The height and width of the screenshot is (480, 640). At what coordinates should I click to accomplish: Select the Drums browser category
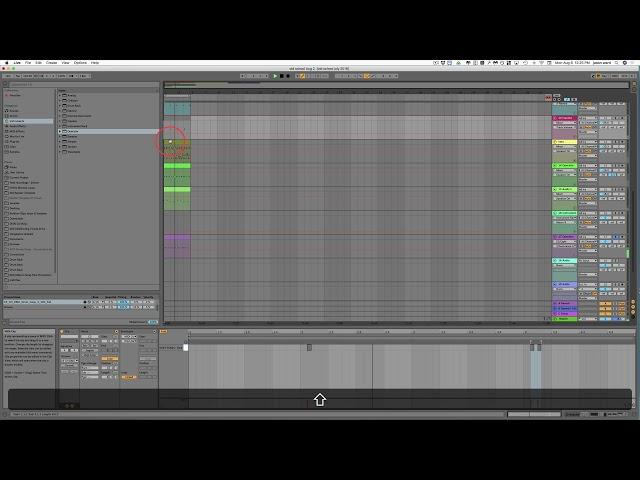tap(14, 116)
